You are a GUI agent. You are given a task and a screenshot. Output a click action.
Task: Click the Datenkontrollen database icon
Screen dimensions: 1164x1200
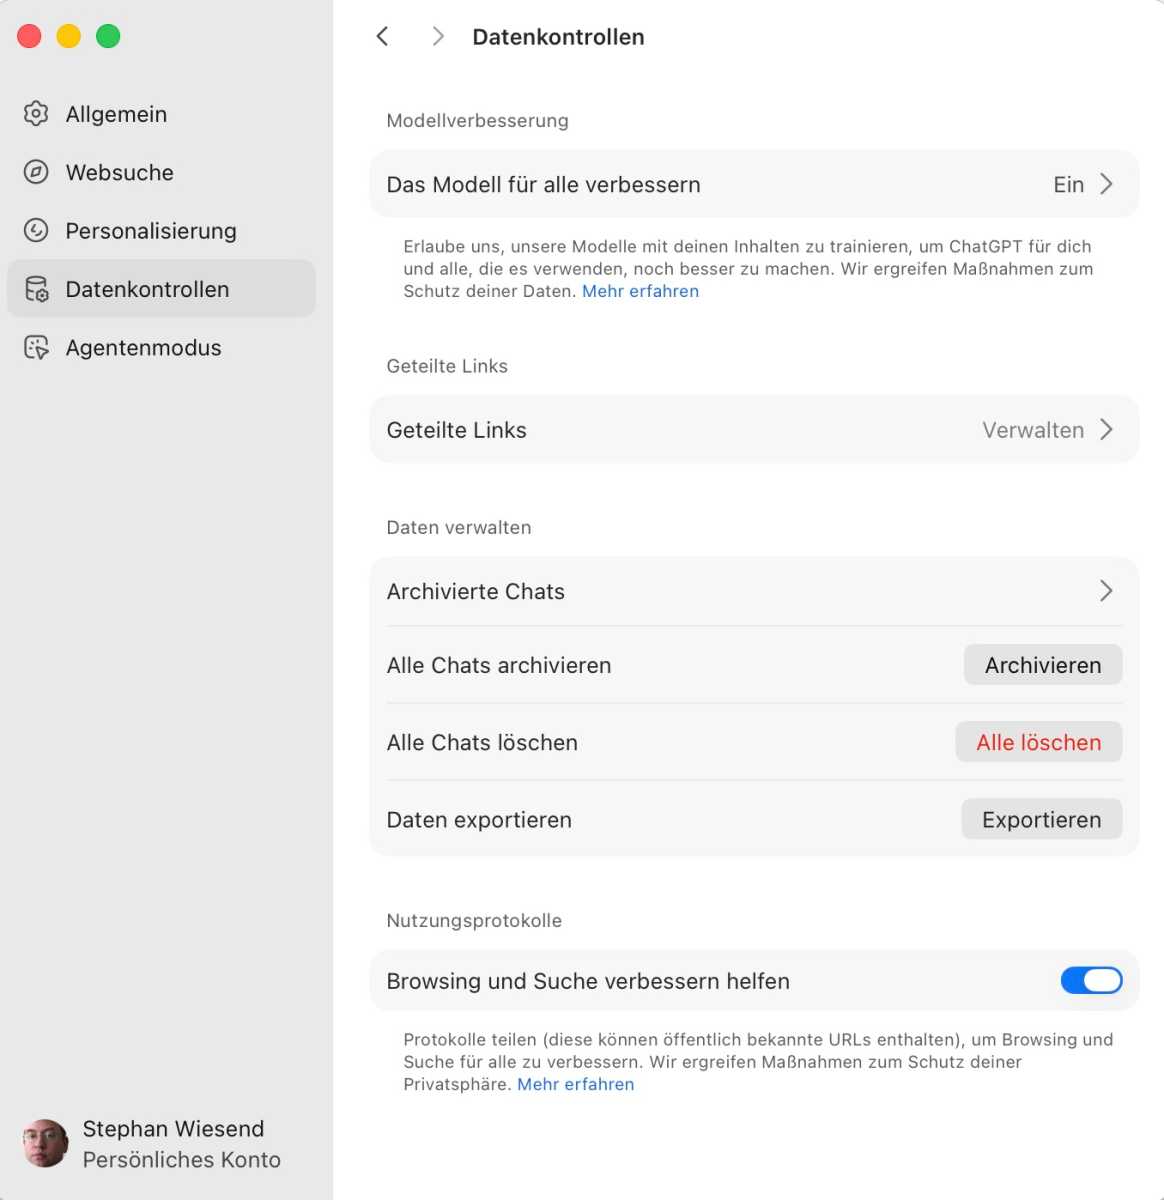tap(36, 289)
